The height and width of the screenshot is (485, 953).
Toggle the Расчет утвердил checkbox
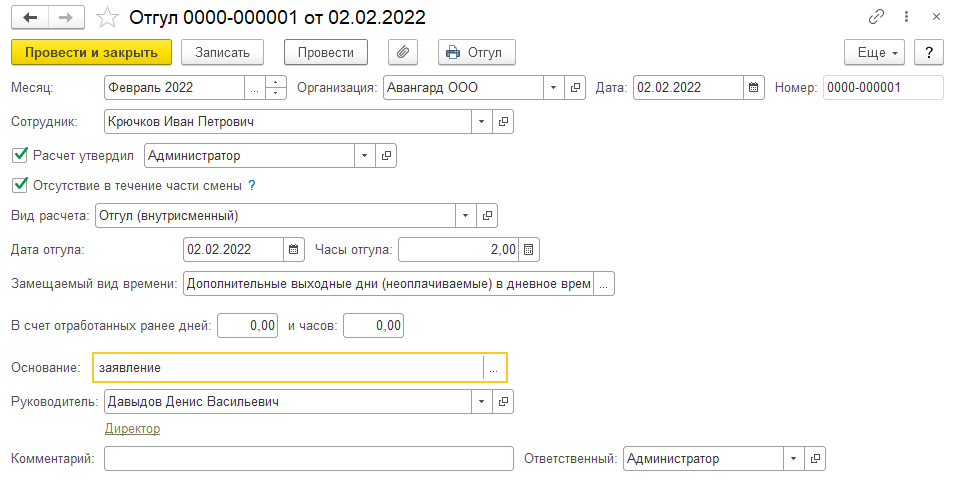(18, 155)
